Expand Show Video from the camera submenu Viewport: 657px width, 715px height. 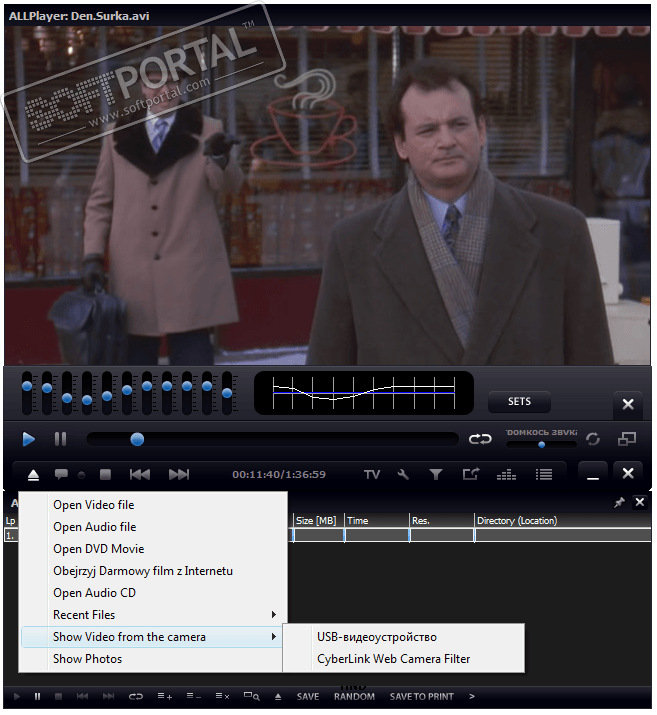[153, 639]
